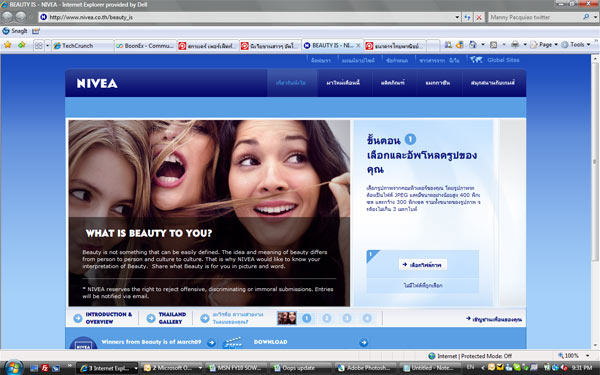Screen dimensions: 600x375
Task: Select step 4 circle in step bar
Action: point(367,318)
